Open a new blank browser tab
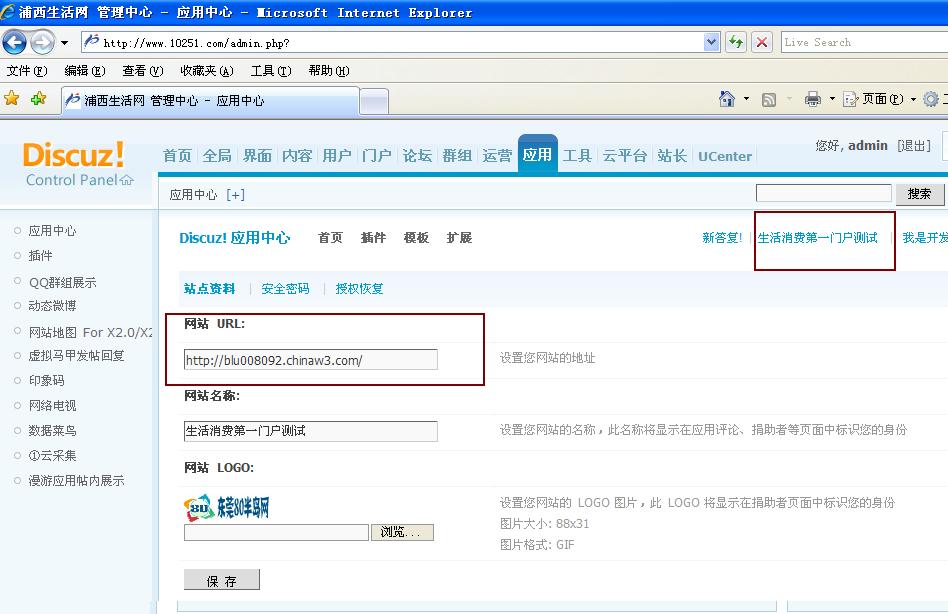 374,102
